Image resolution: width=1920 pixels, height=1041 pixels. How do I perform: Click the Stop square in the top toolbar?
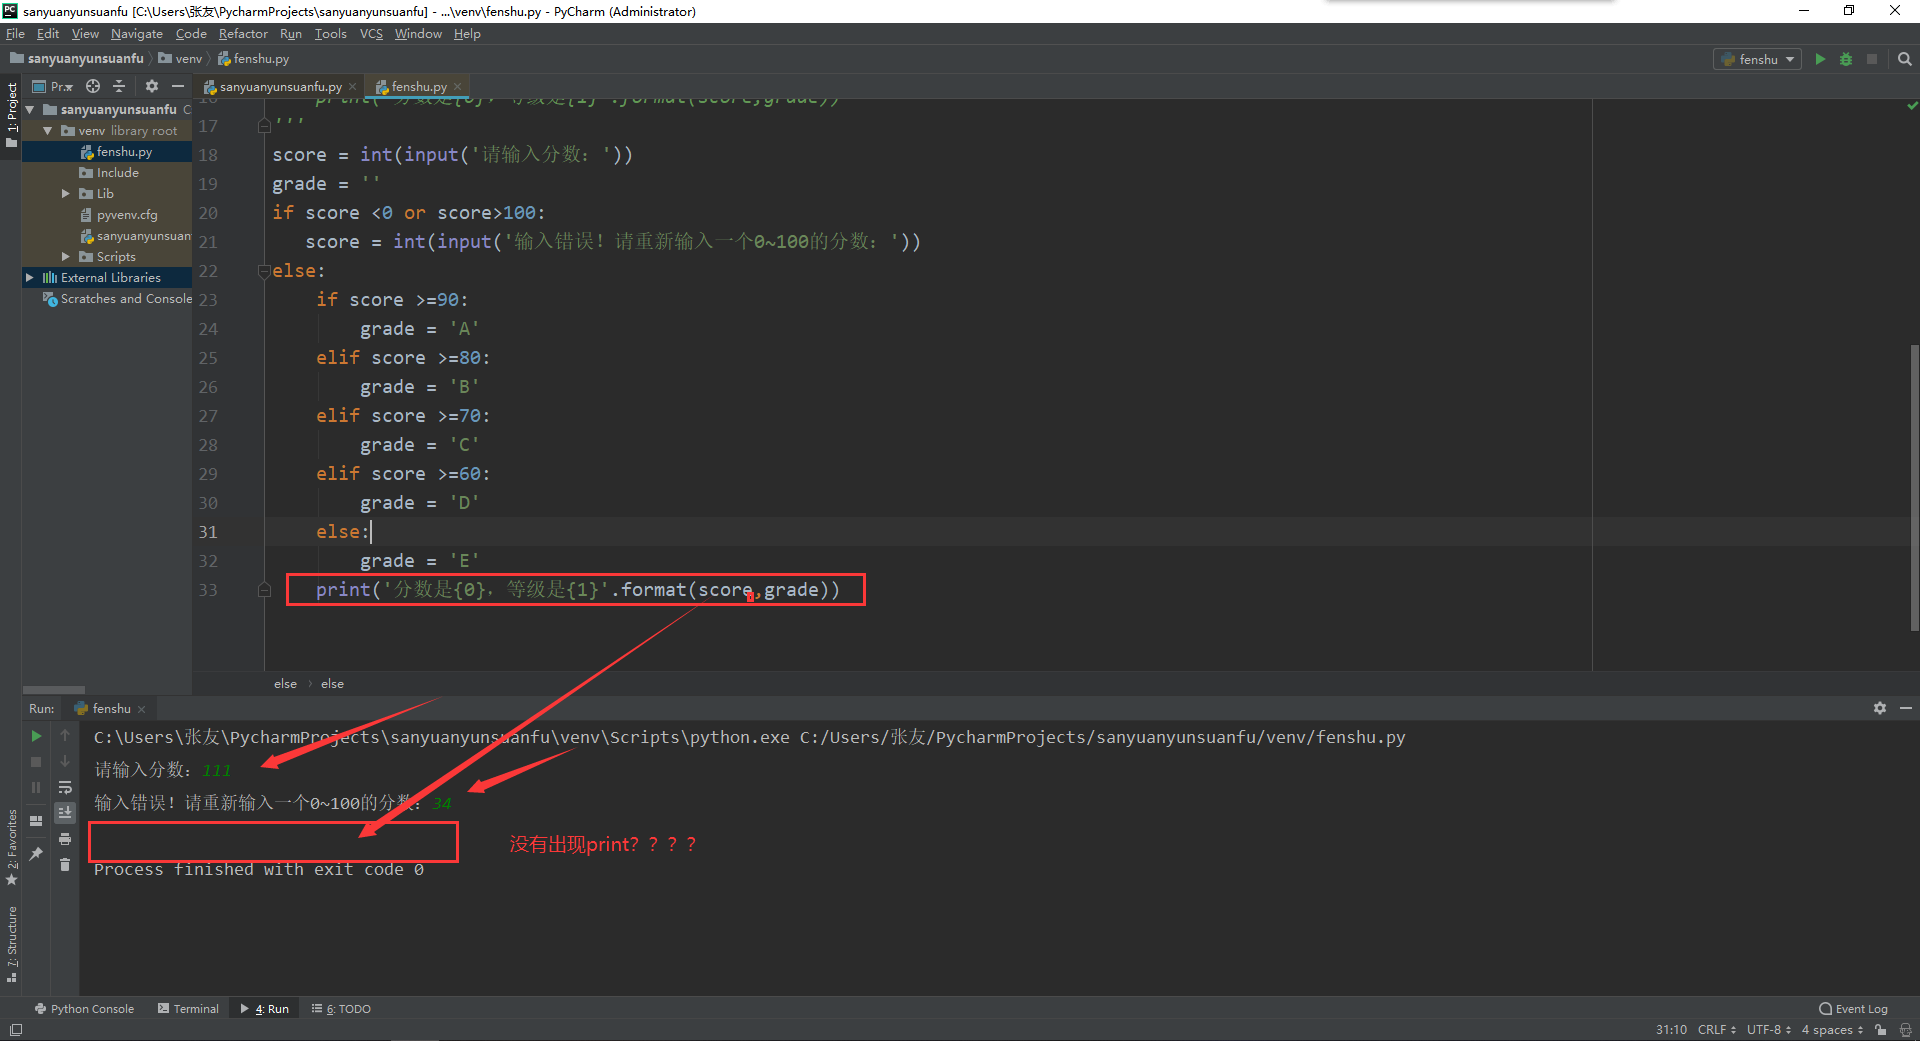[1872, 59]
